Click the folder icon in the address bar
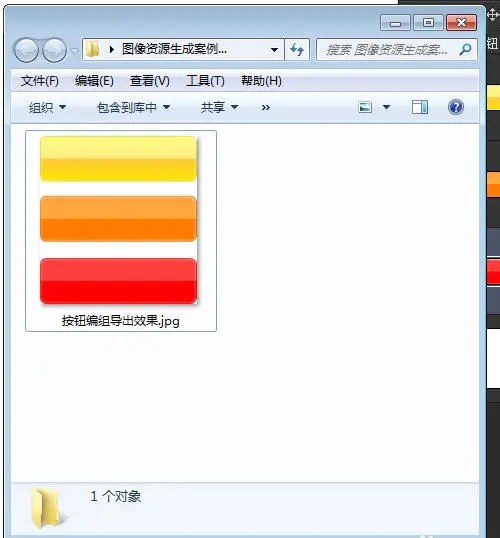The width and height of the screenshot is (500, 538). click(x=92, y=49)
